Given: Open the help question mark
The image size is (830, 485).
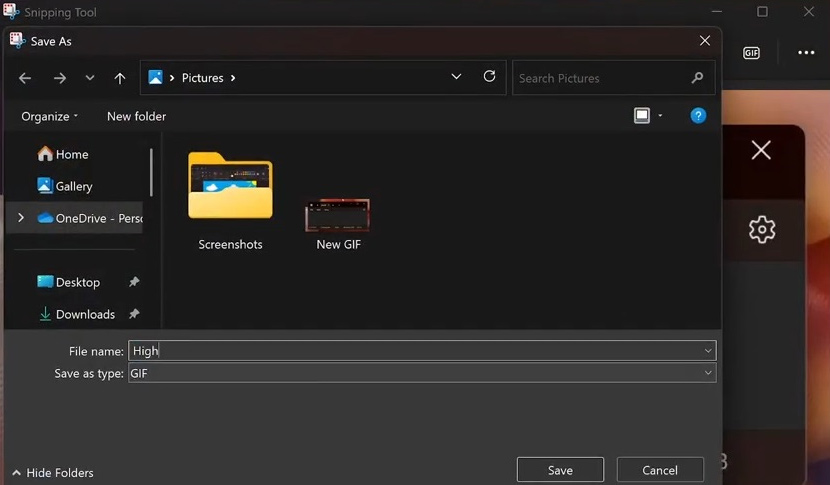Looking at the screenshot, I should pyautogui.click(x=698, y=115).
